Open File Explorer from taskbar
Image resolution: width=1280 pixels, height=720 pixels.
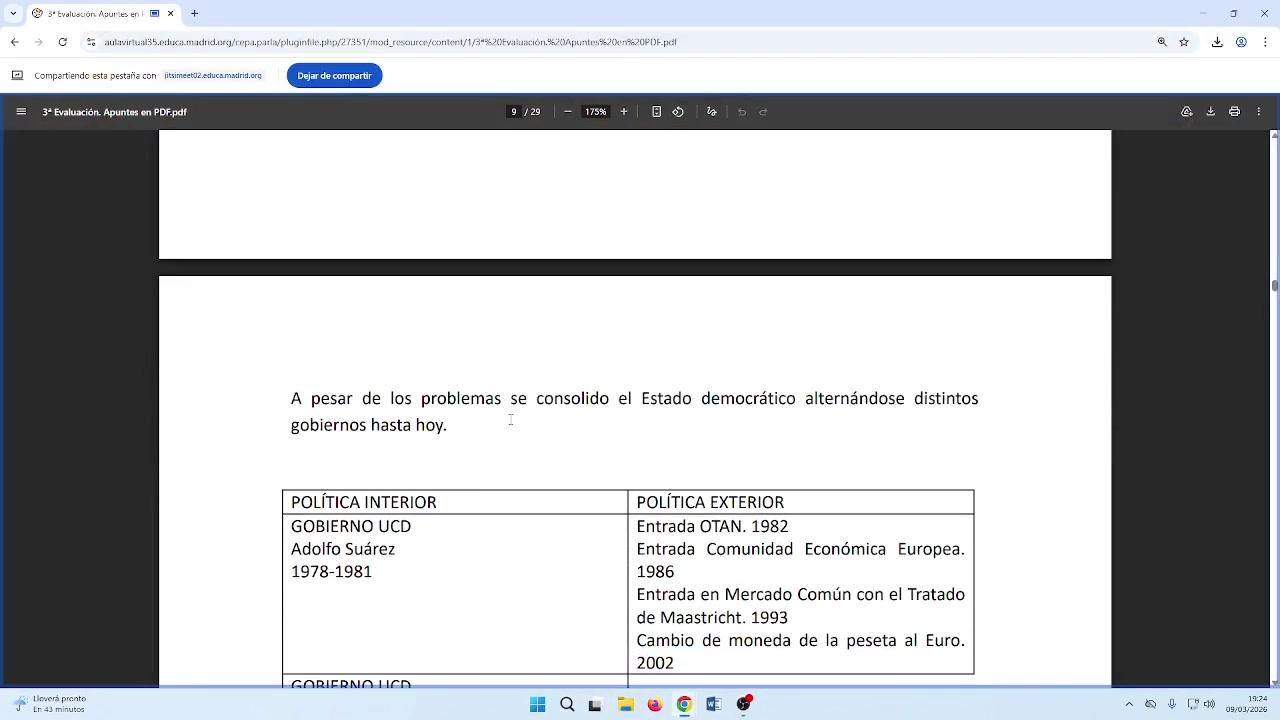pyautogui.click(x=625, y=704)
